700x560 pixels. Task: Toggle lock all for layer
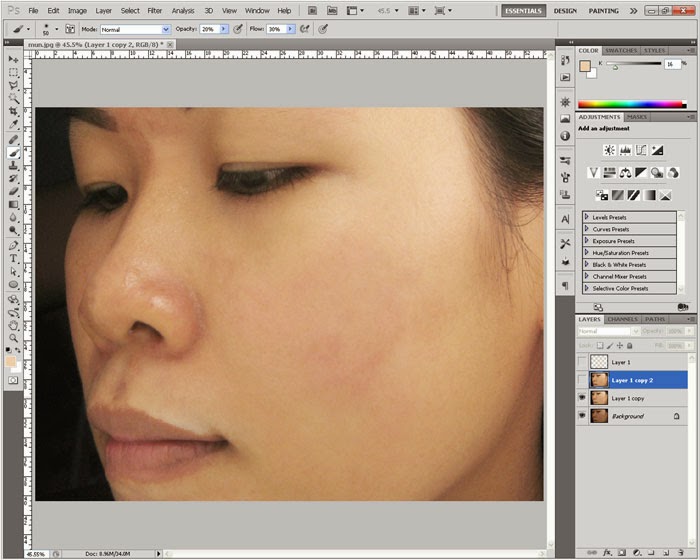point(629,346)
